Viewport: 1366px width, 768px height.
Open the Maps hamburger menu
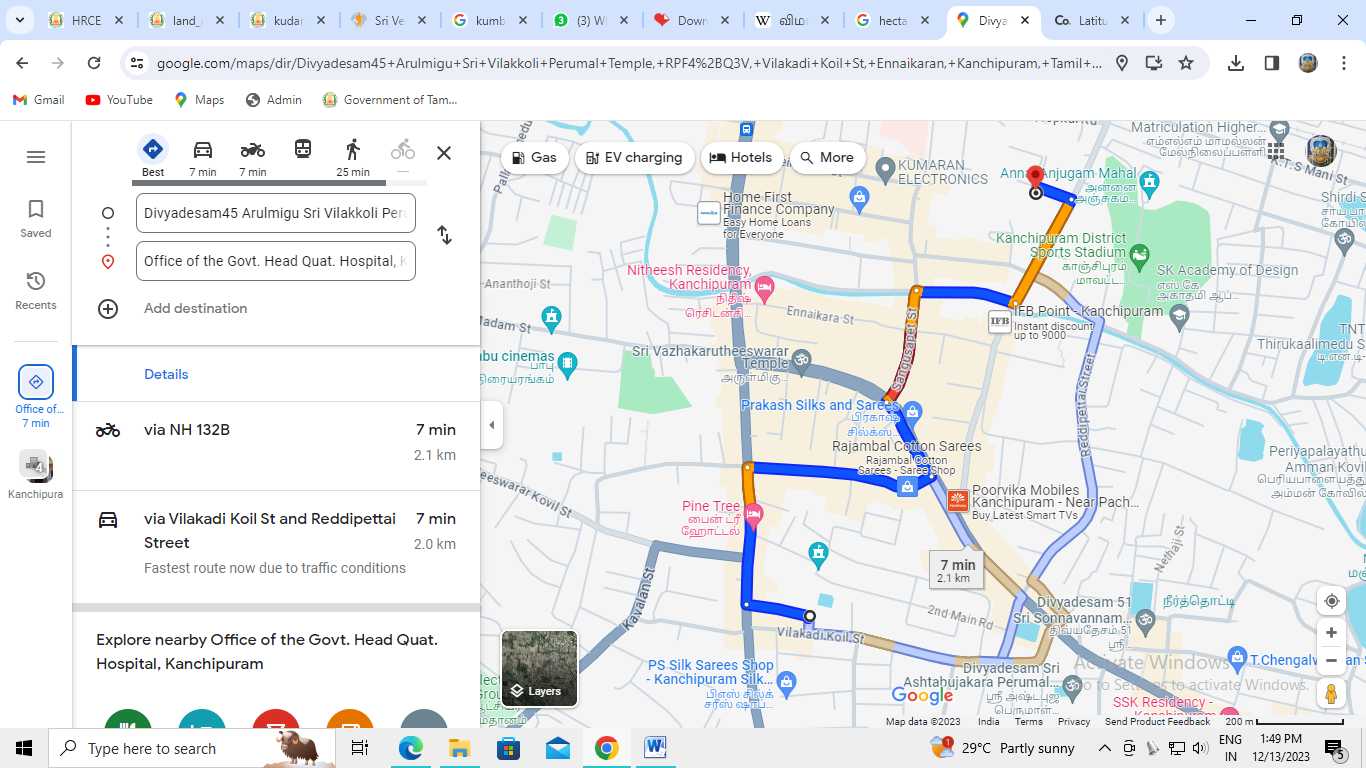(36, 157)
